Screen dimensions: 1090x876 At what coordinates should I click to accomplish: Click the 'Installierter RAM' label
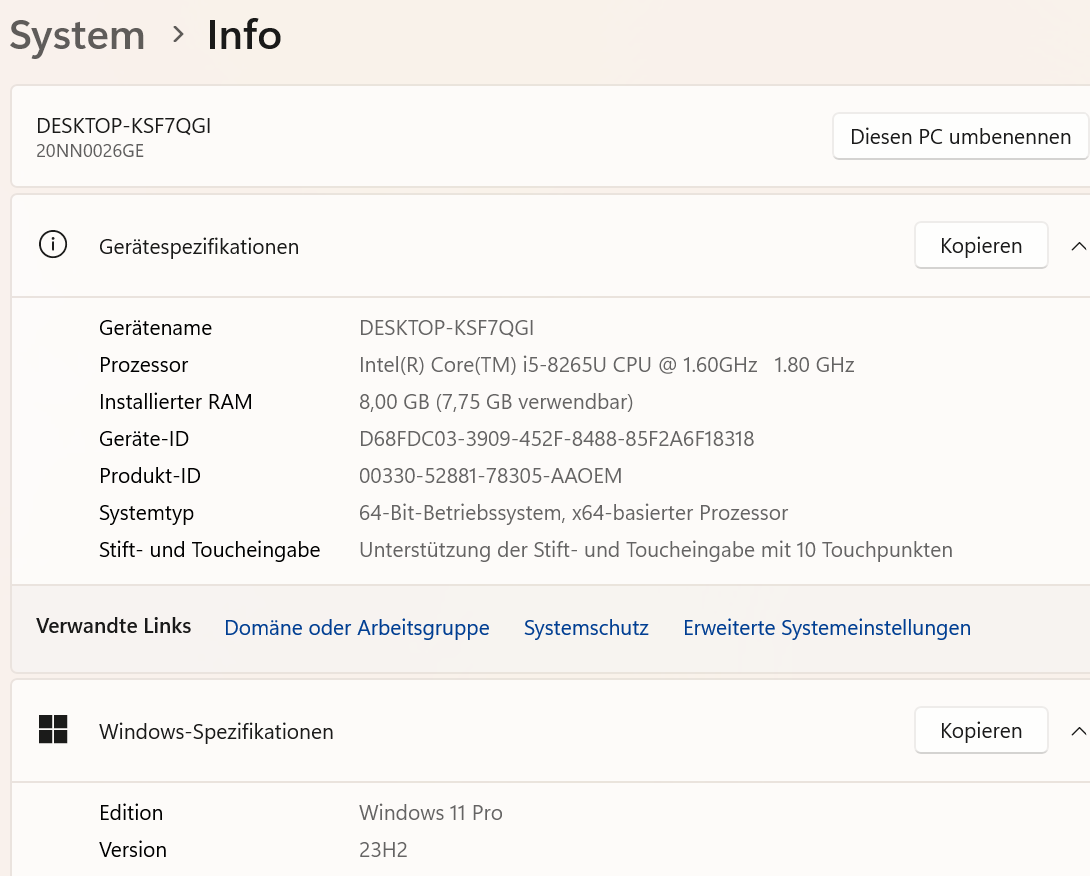coord(176,402)
